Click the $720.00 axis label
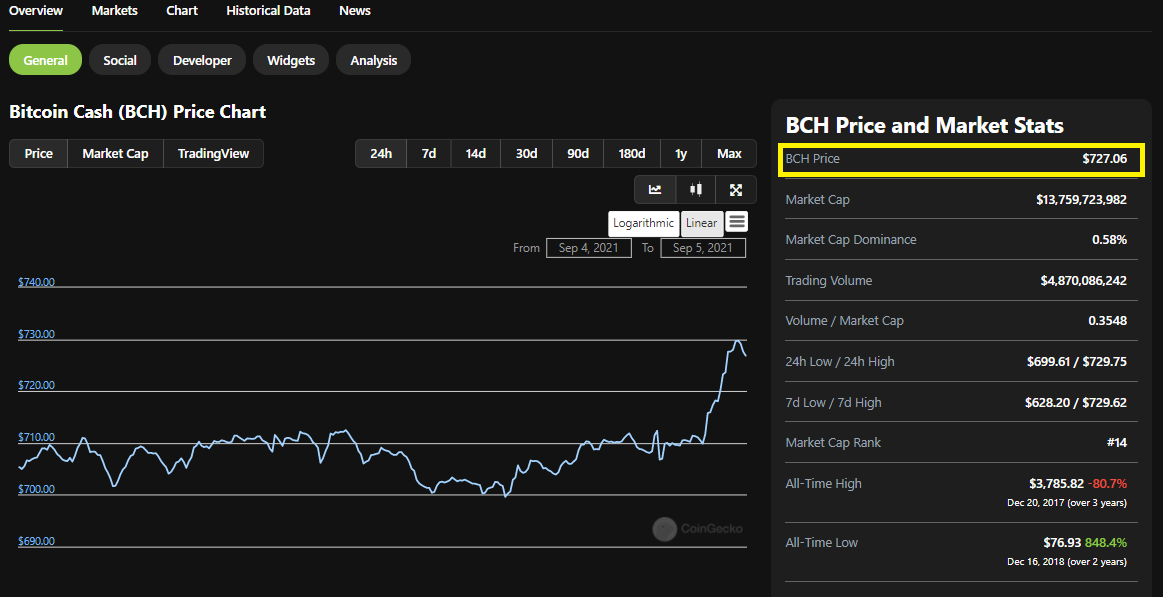1163x597 pixels. (x=36, y=386)
